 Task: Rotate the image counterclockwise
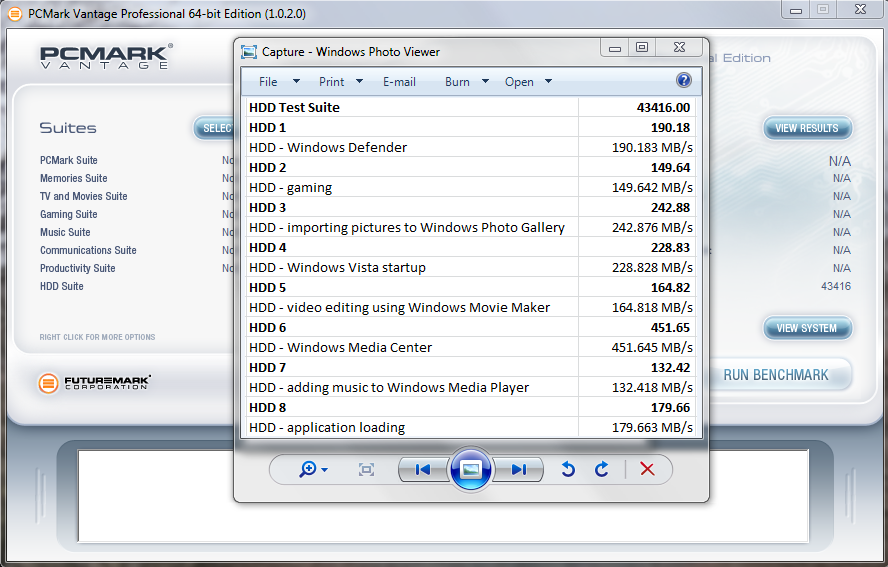click(568, 469)
